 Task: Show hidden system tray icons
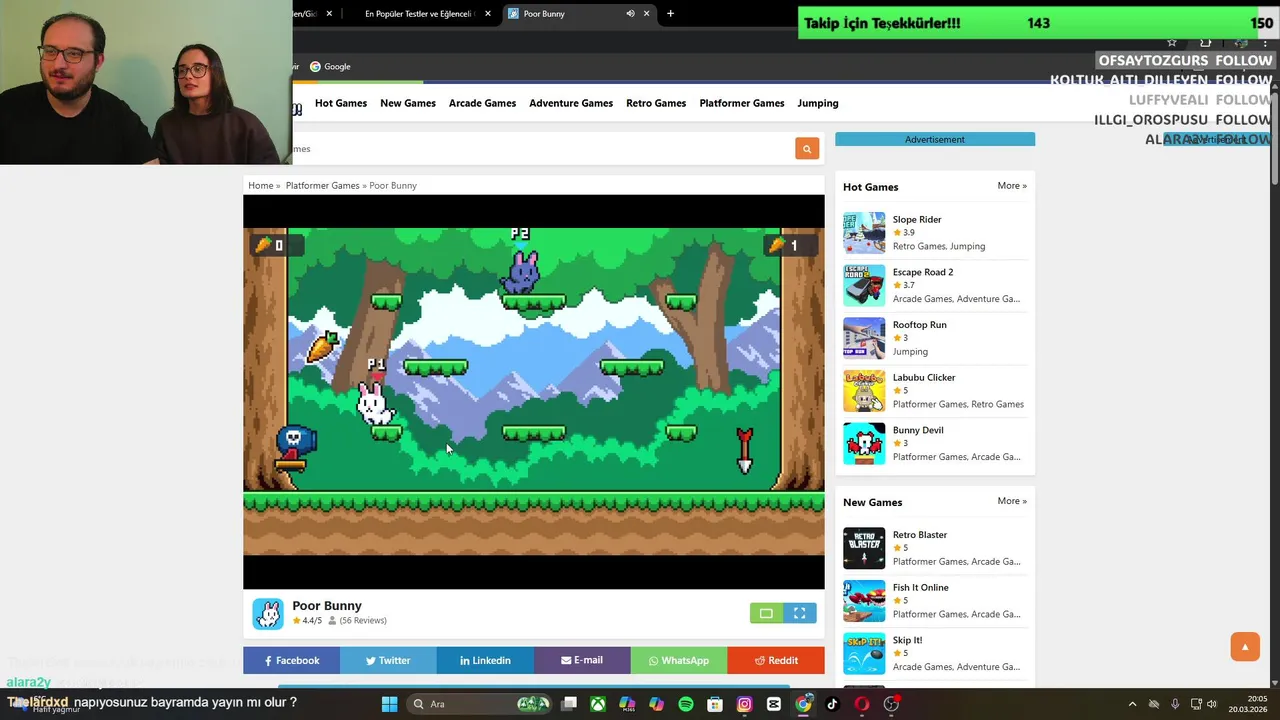(x=1132, y=704)
